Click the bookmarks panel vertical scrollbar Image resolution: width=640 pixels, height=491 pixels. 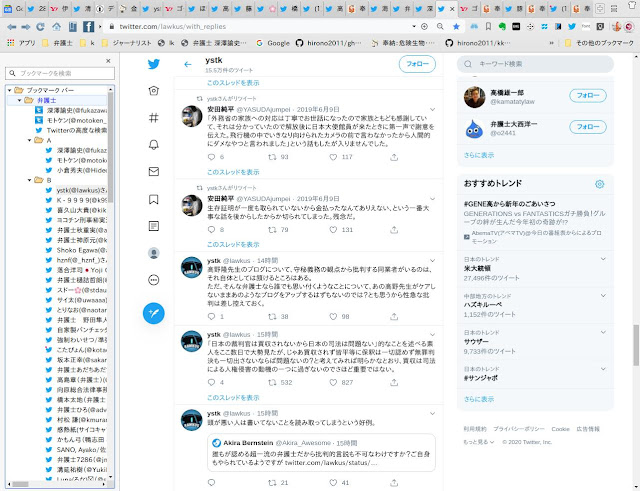(x=110, y=147)
